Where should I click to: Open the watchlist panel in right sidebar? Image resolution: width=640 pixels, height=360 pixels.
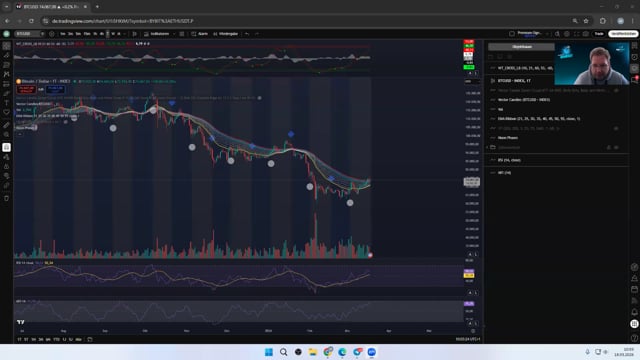tap(634, 46)
